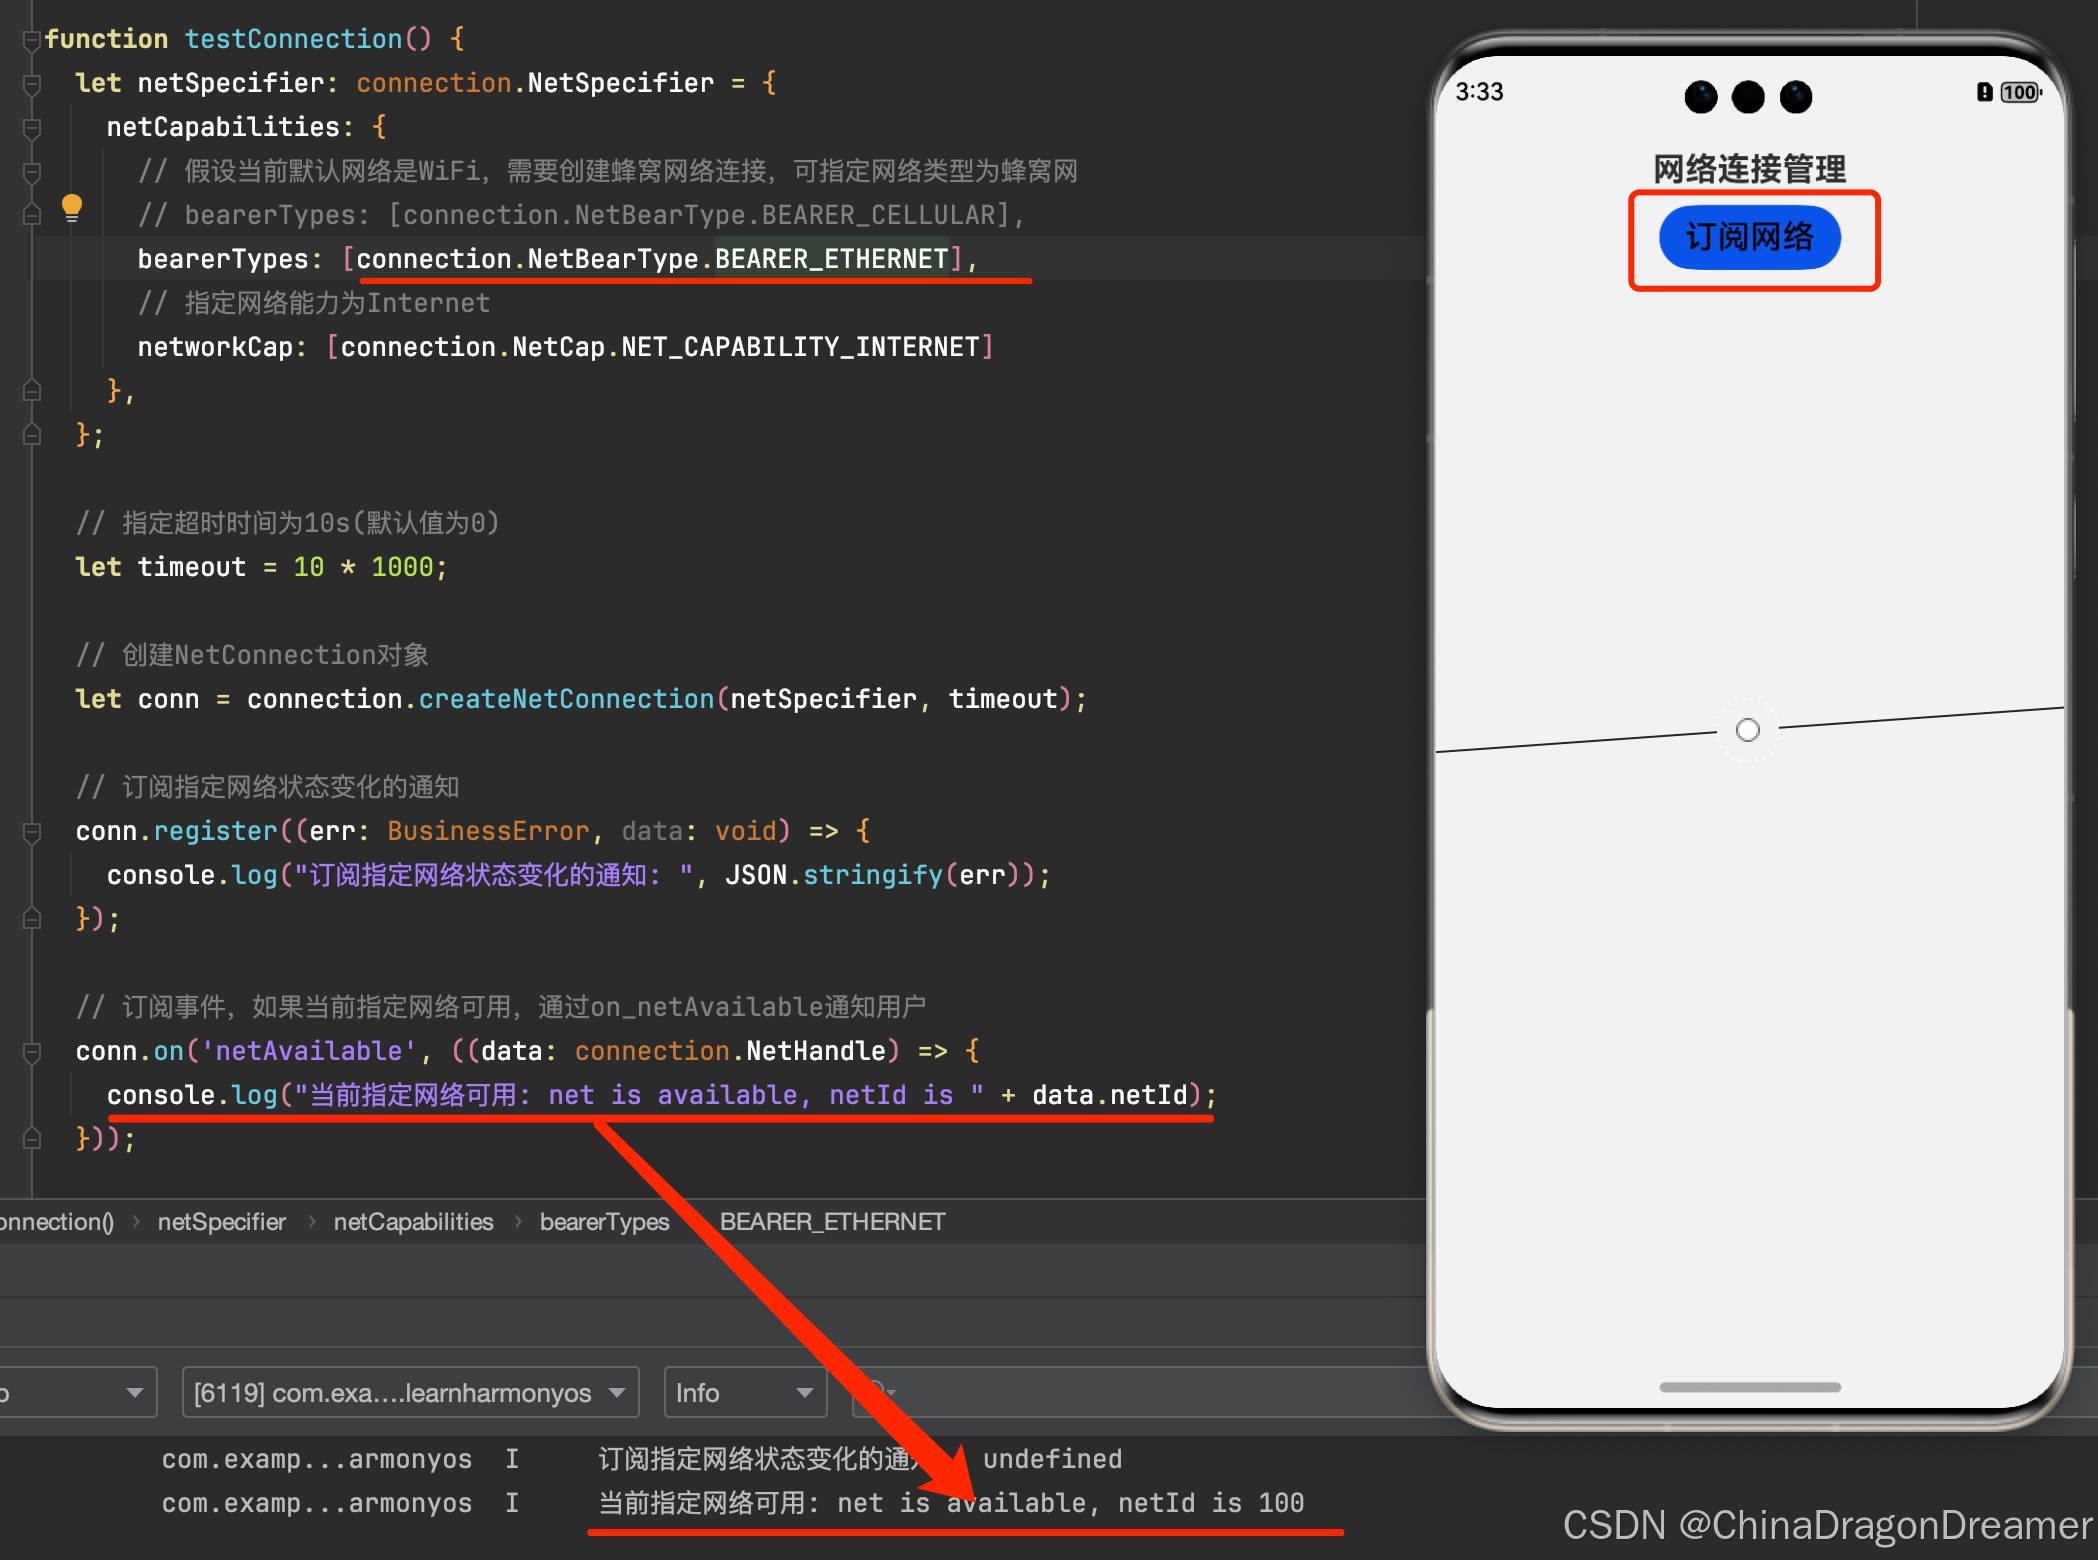Open the Info log level dropdown

click(x=744, y=1393)
